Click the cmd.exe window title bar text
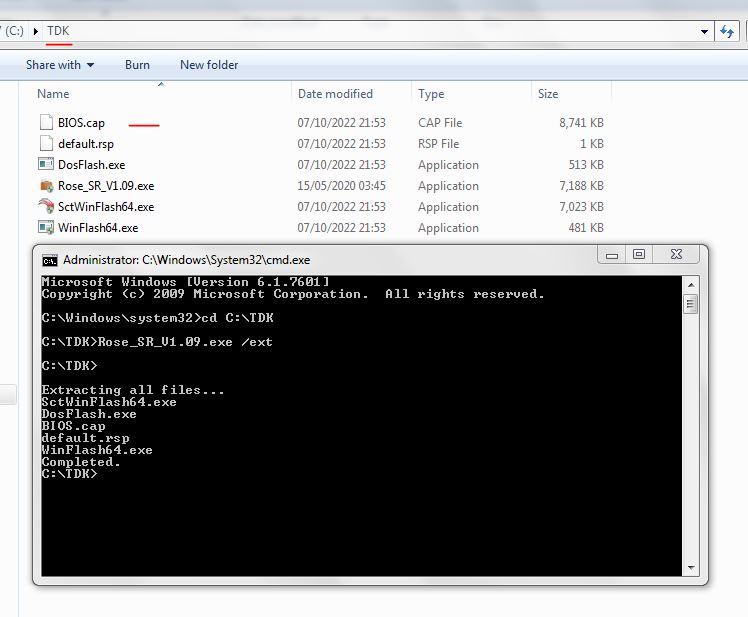The height and width of the screenshot is (617, 748). pyautogui.click(x=187, y=260)
